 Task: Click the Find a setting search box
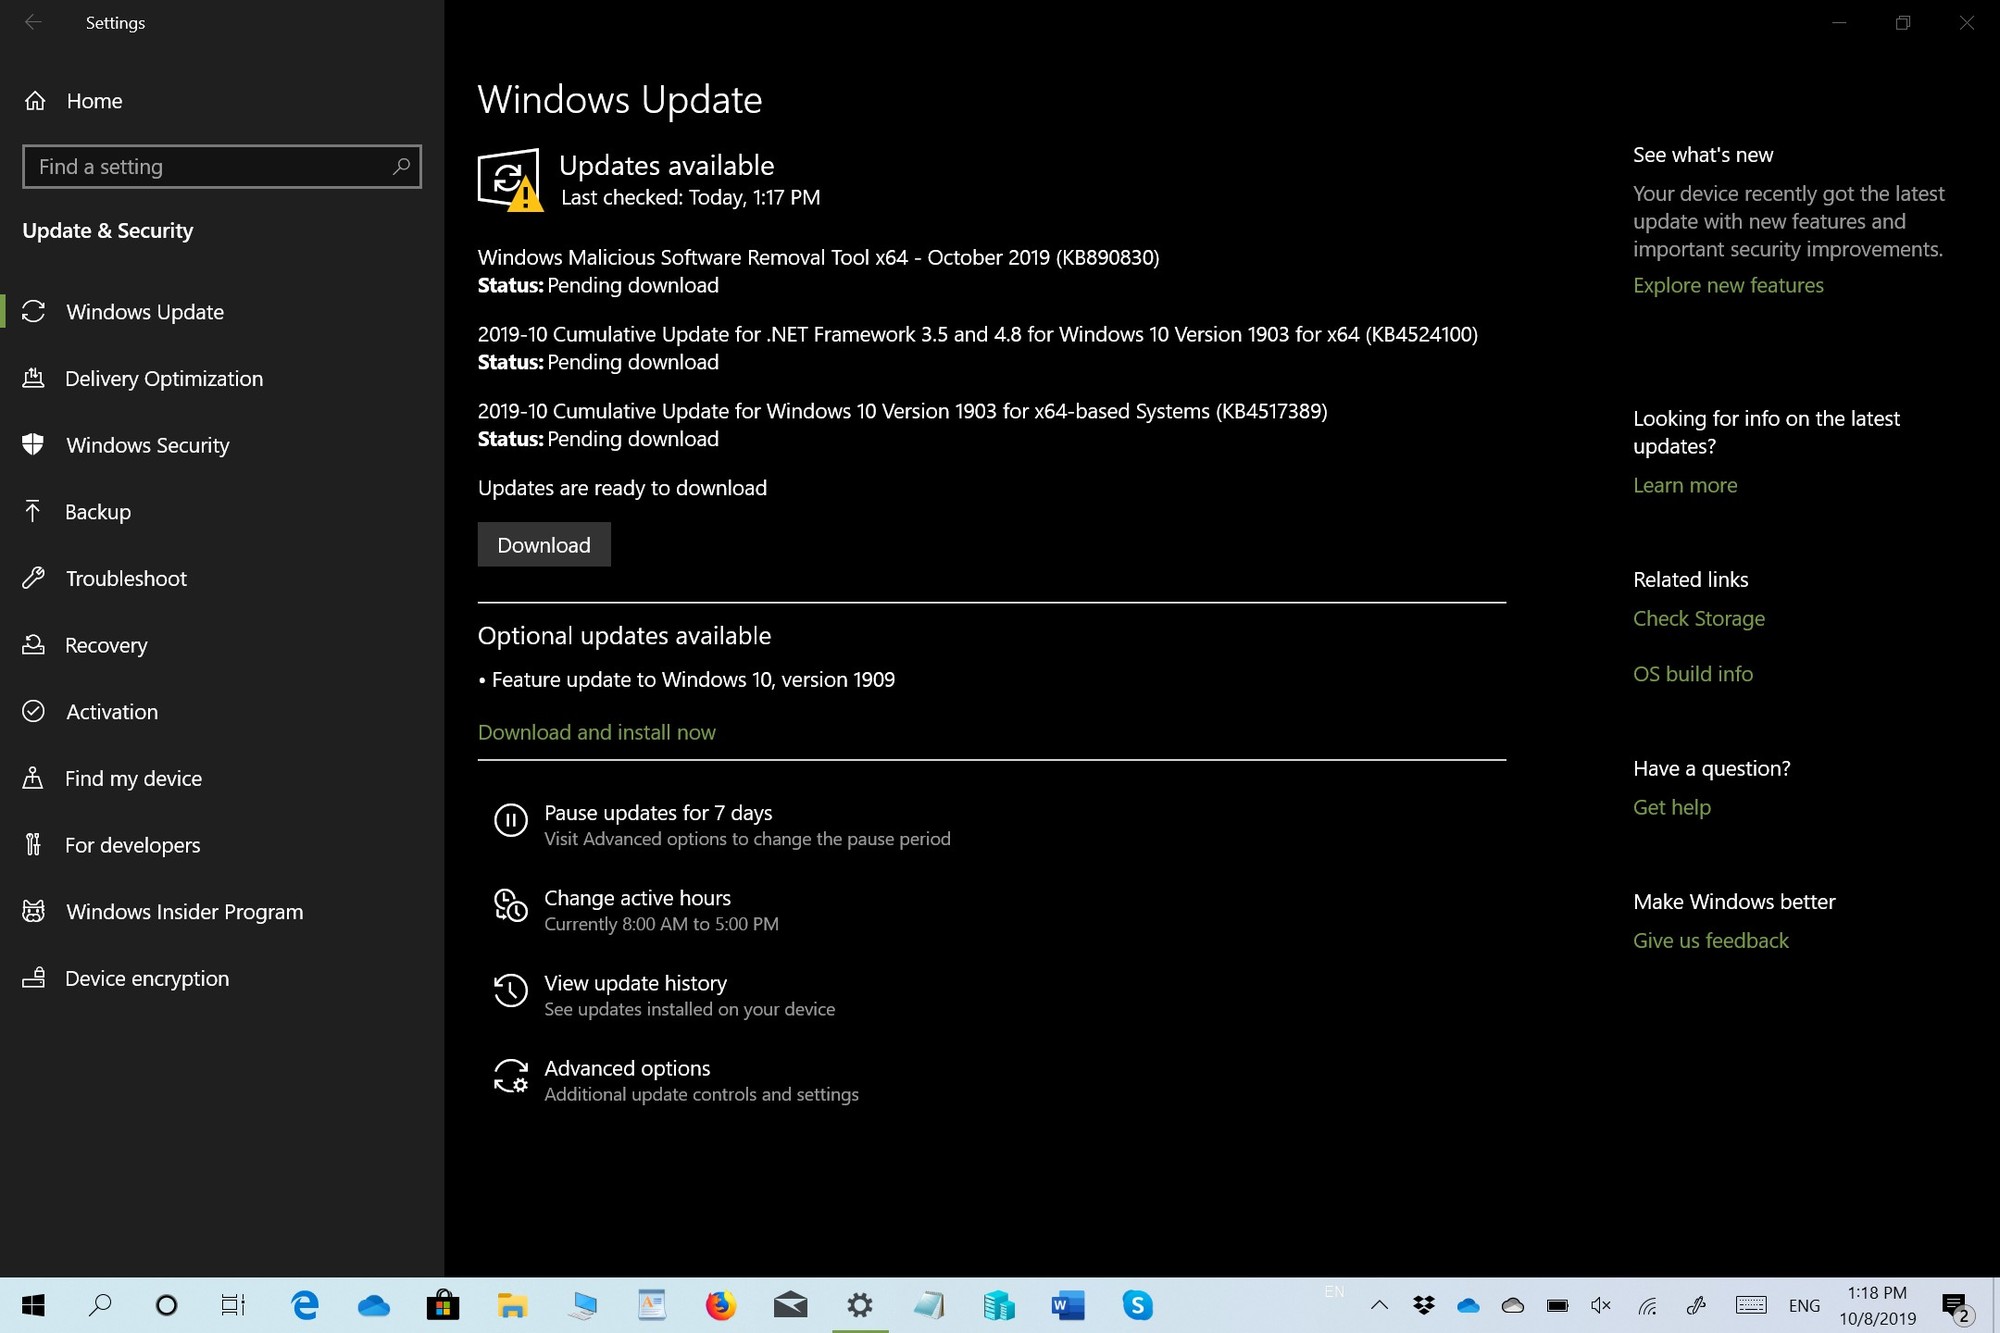click(x=221, y=166)
